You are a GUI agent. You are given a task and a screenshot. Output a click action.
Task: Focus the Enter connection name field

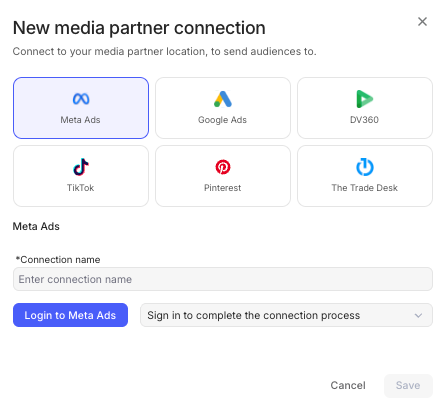coord(223,279)
